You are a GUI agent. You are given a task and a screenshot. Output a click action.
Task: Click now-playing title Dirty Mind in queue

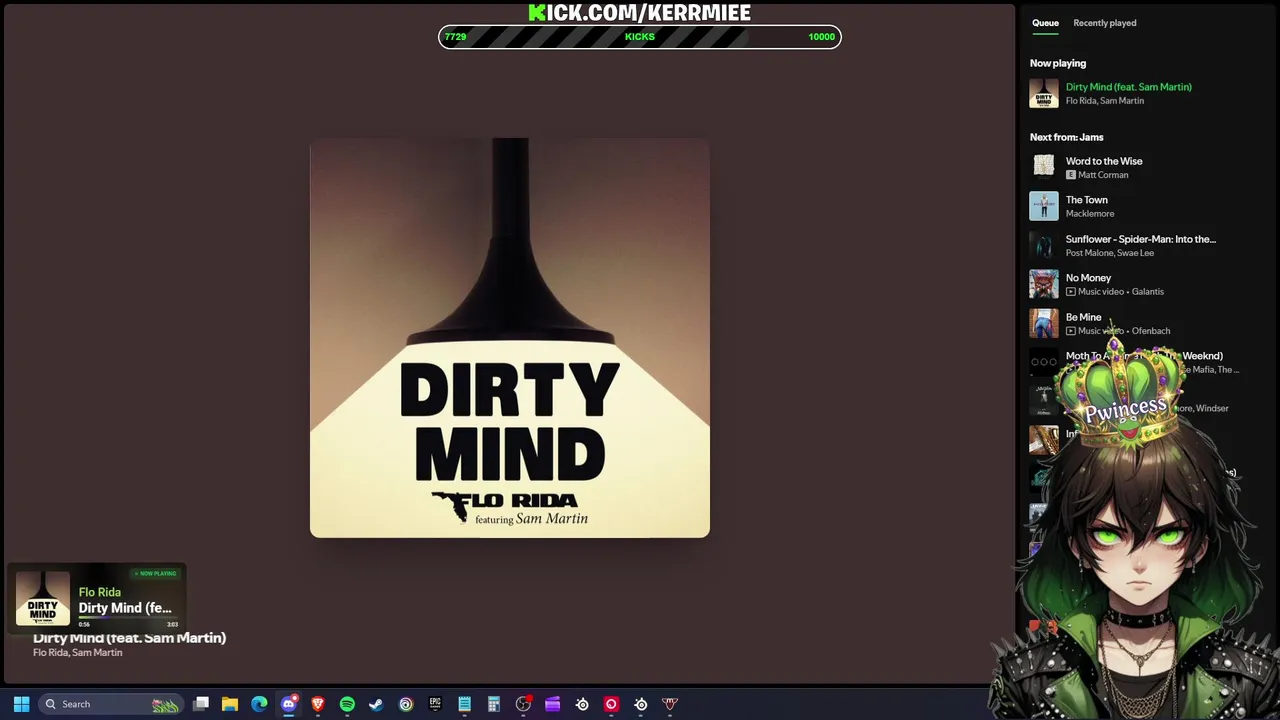pos(1128,87)
